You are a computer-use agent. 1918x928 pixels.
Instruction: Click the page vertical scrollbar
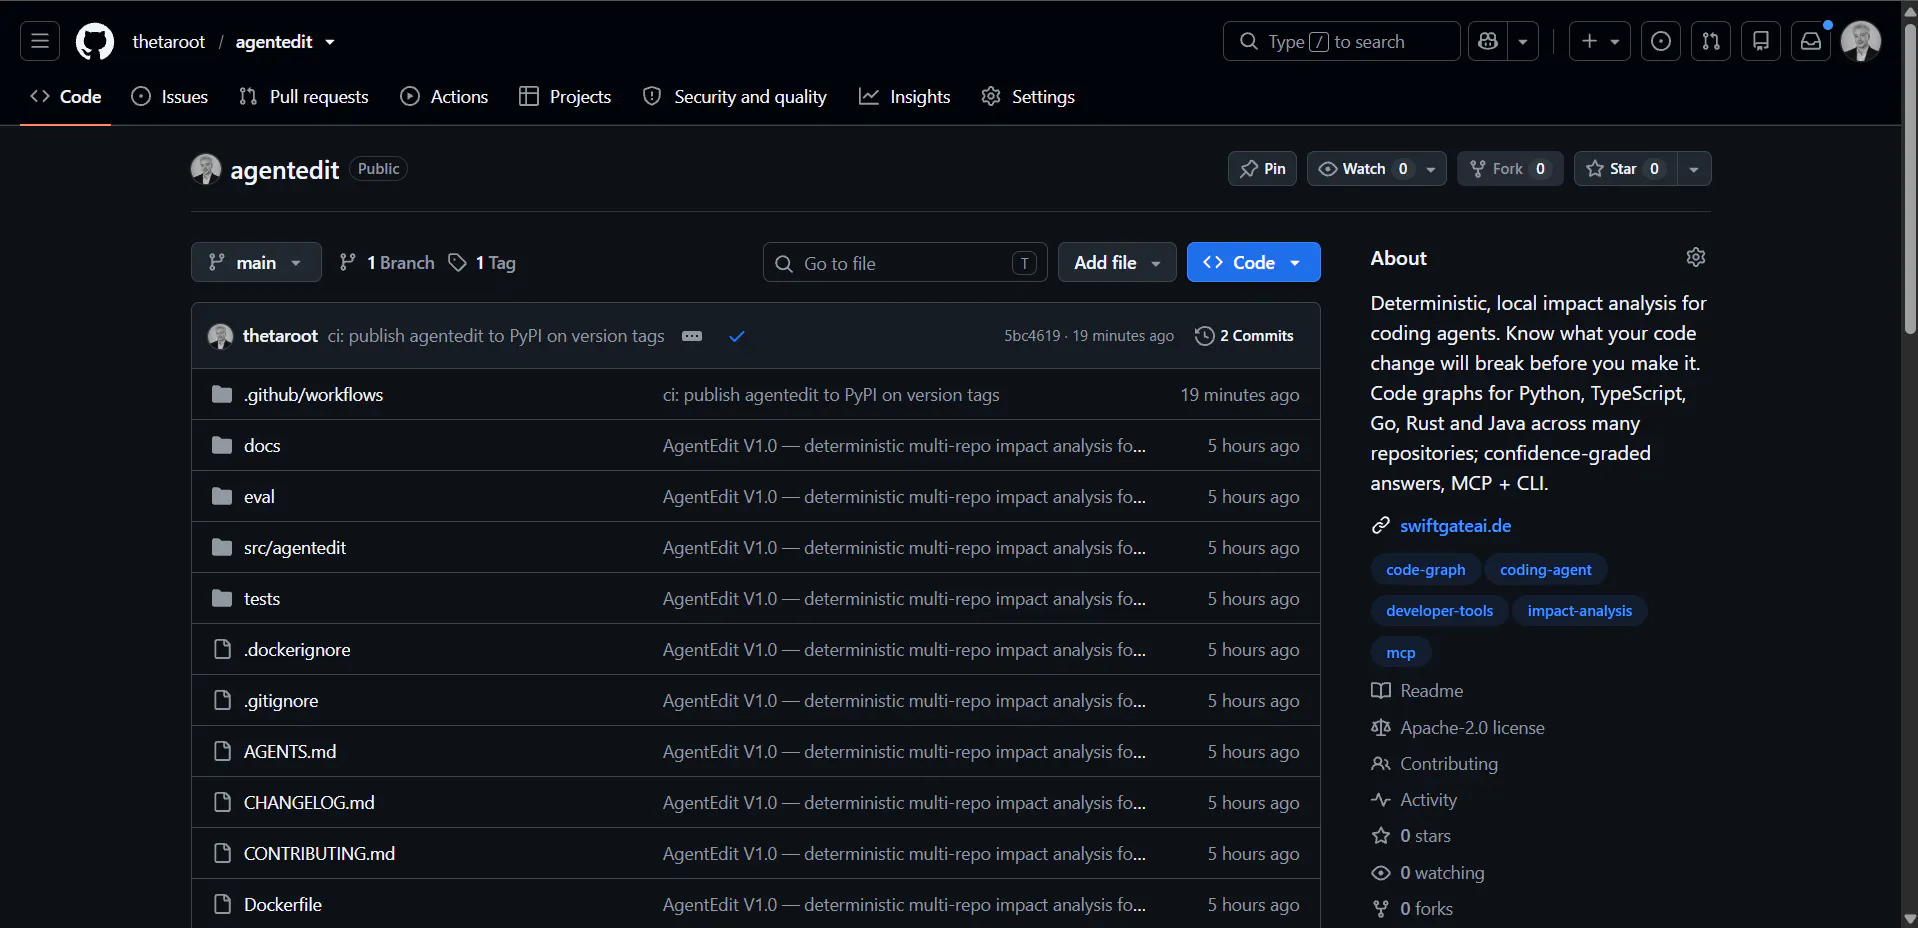click(x=1910, y=180)
